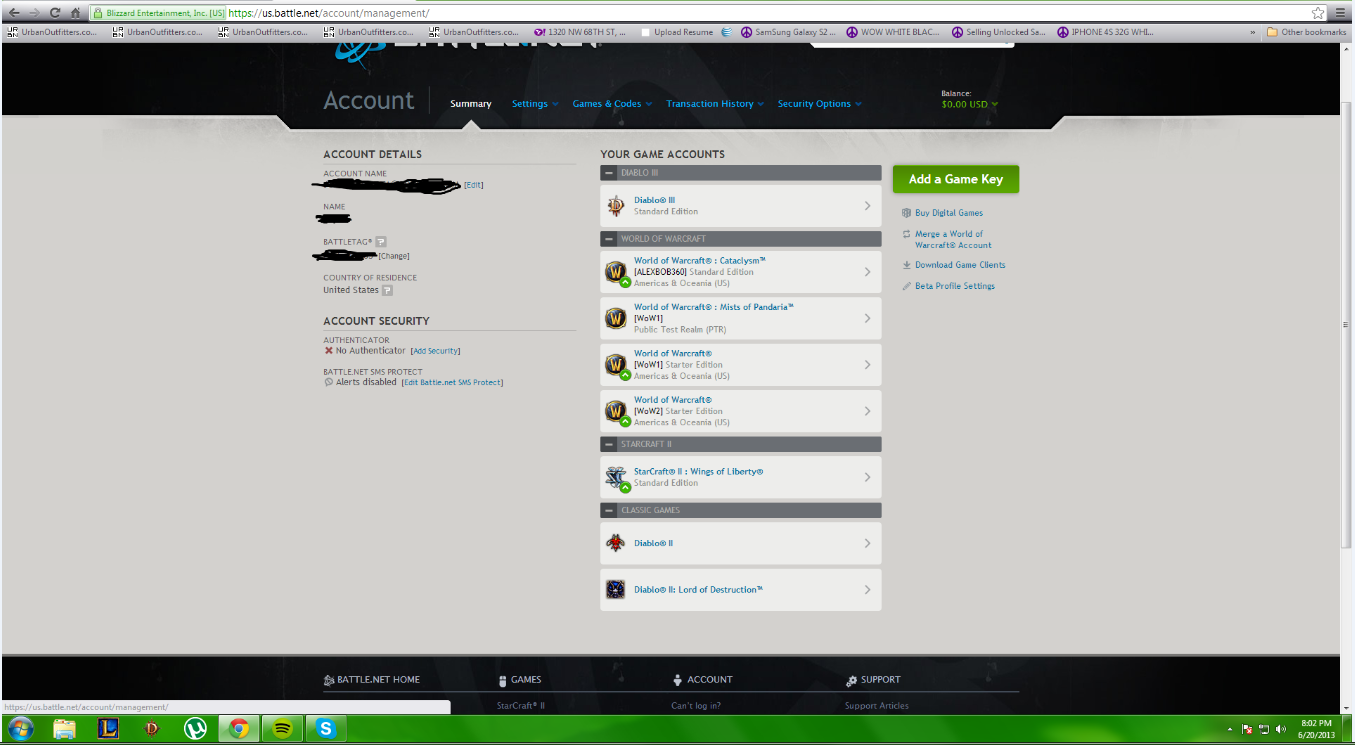Viewport: 1355px width, 745px height.
Task: Open Spotify from the taskbar
Action: point(282,729)
